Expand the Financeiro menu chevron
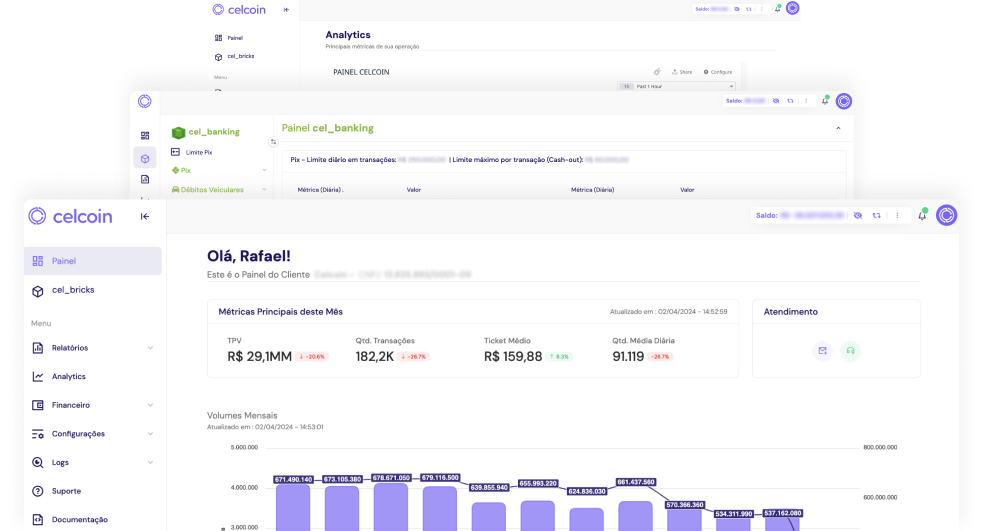 coord(150,405)
